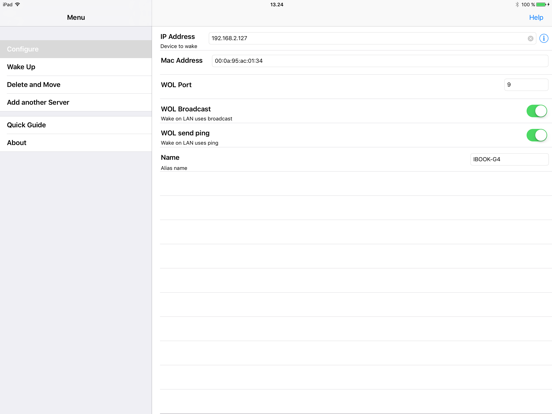Edit the IP Address field 192.168.2.127

point(371,38)
